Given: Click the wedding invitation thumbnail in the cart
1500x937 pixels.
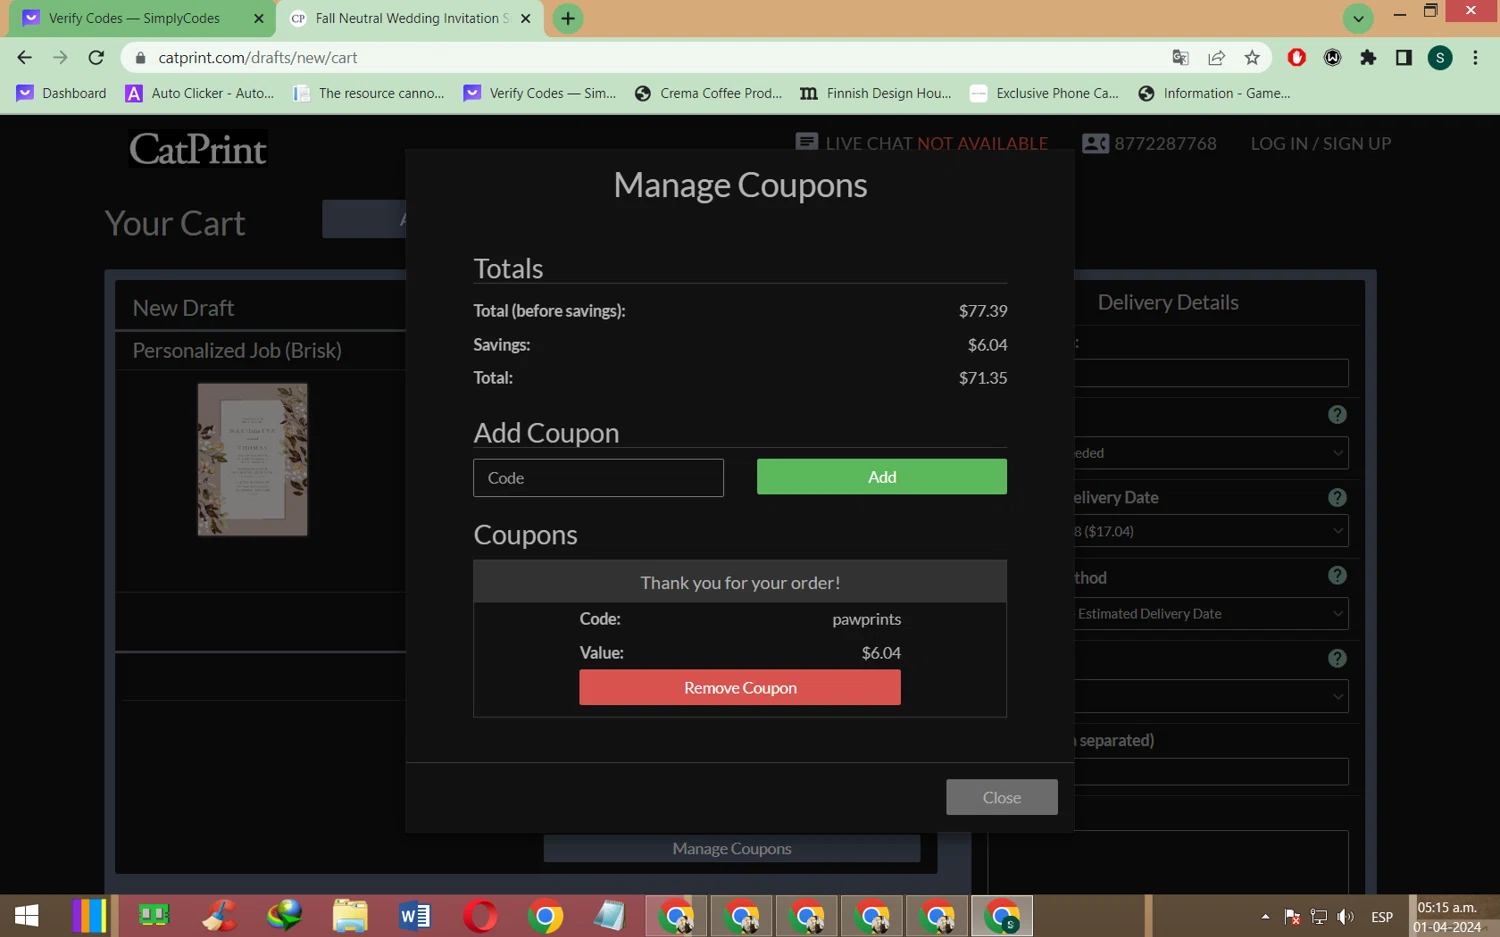Looking at the screenshot, I should click(252, 460).
